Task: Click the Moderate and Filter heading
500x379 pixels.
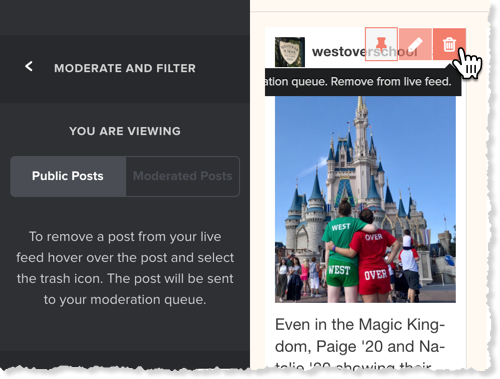Action: [x=125, y=68]
